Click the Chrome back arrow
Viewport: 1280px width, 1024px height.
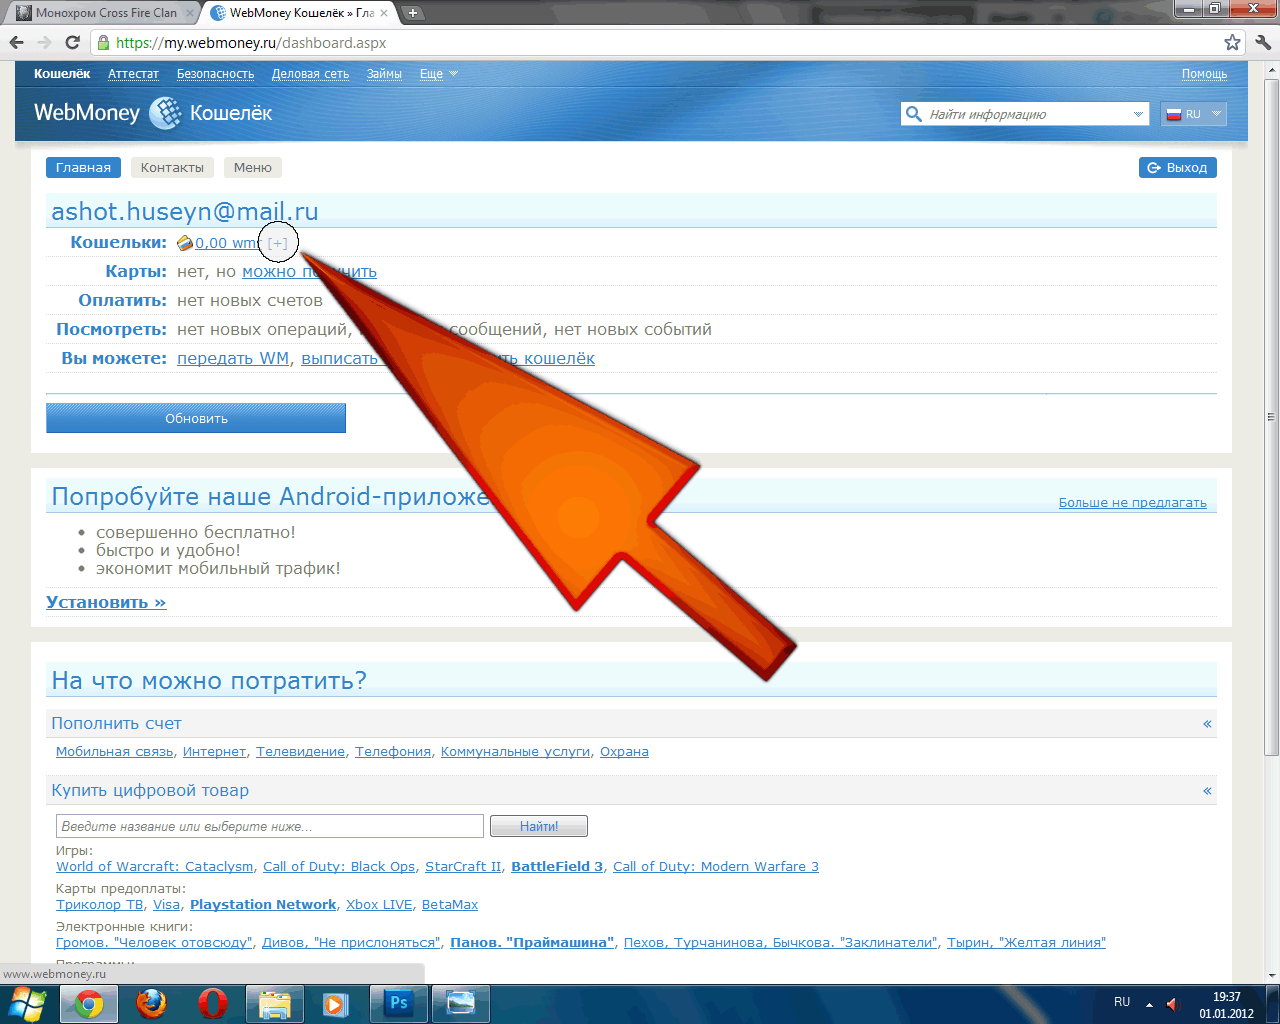(17, 42)
